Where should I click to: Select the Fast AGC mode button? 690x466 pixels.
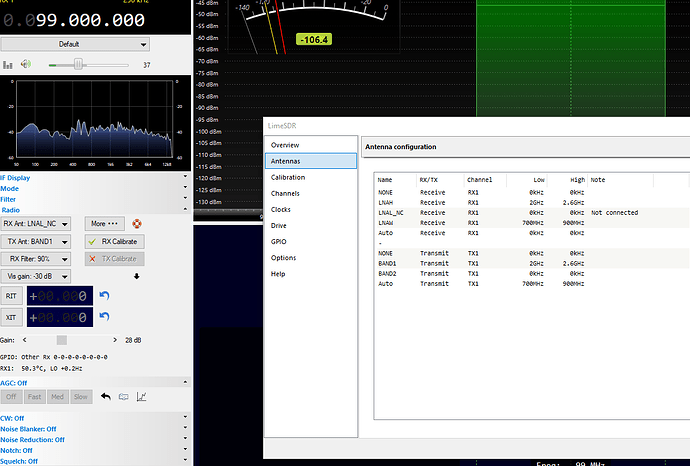pyautogui.click(x=36, y=396)
